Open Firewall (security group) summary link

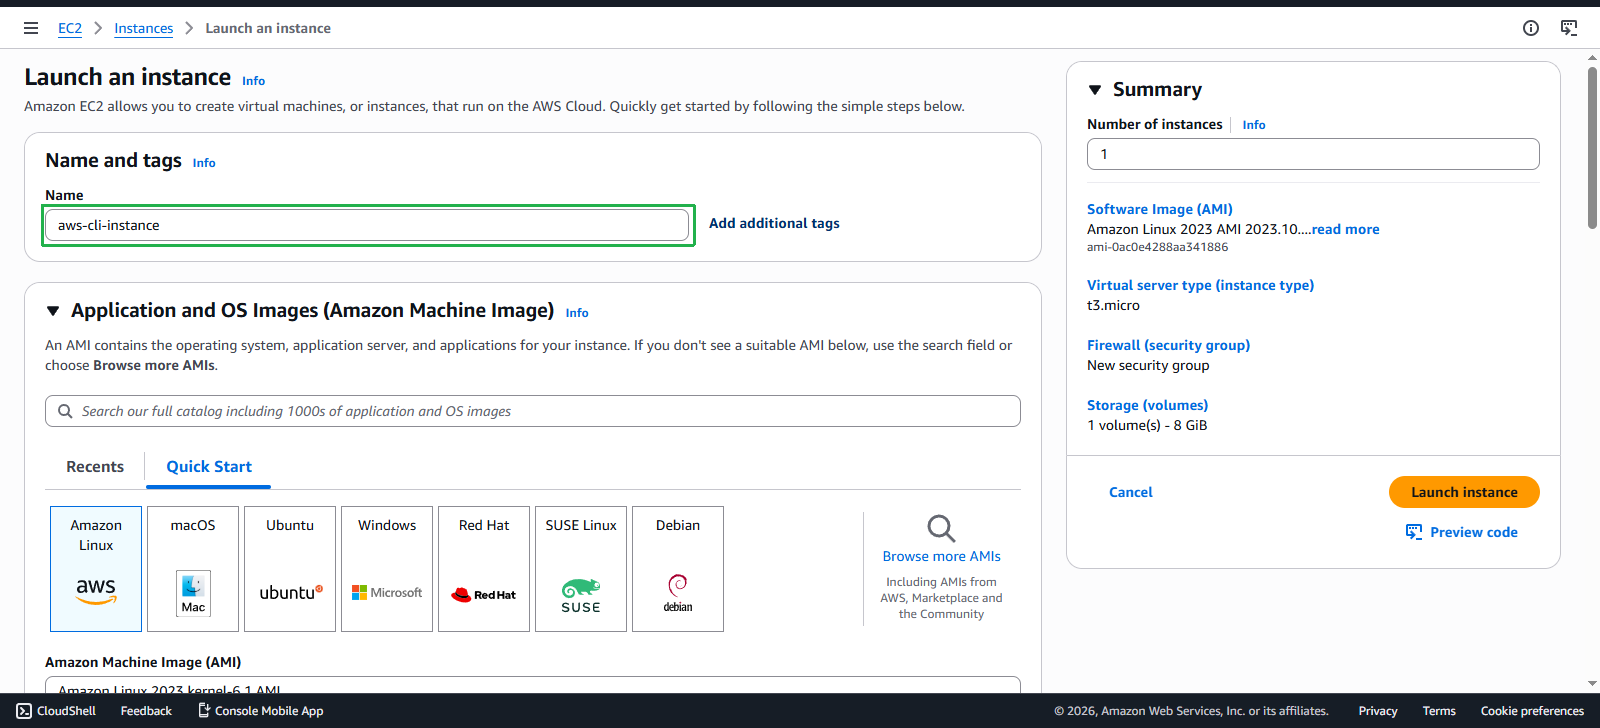[x=1169, y=345]
